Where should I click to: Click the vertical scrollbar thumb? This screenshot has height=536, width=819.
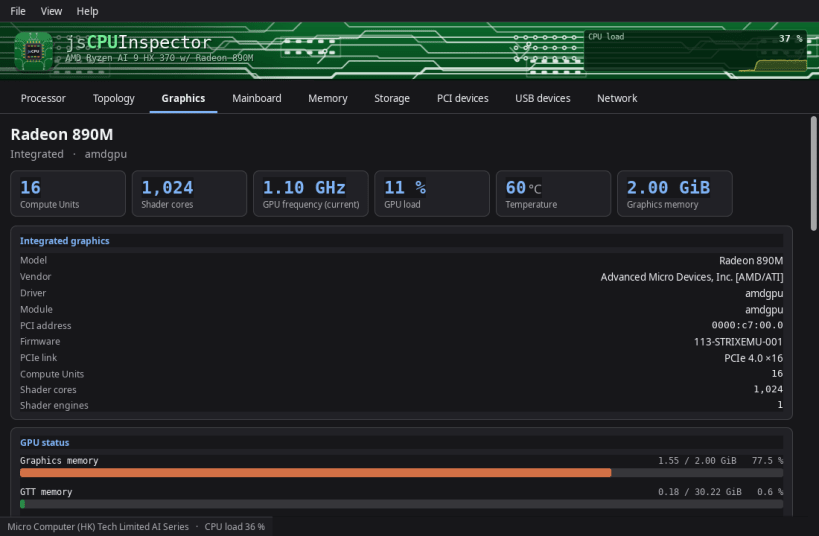tap(813, 173)
